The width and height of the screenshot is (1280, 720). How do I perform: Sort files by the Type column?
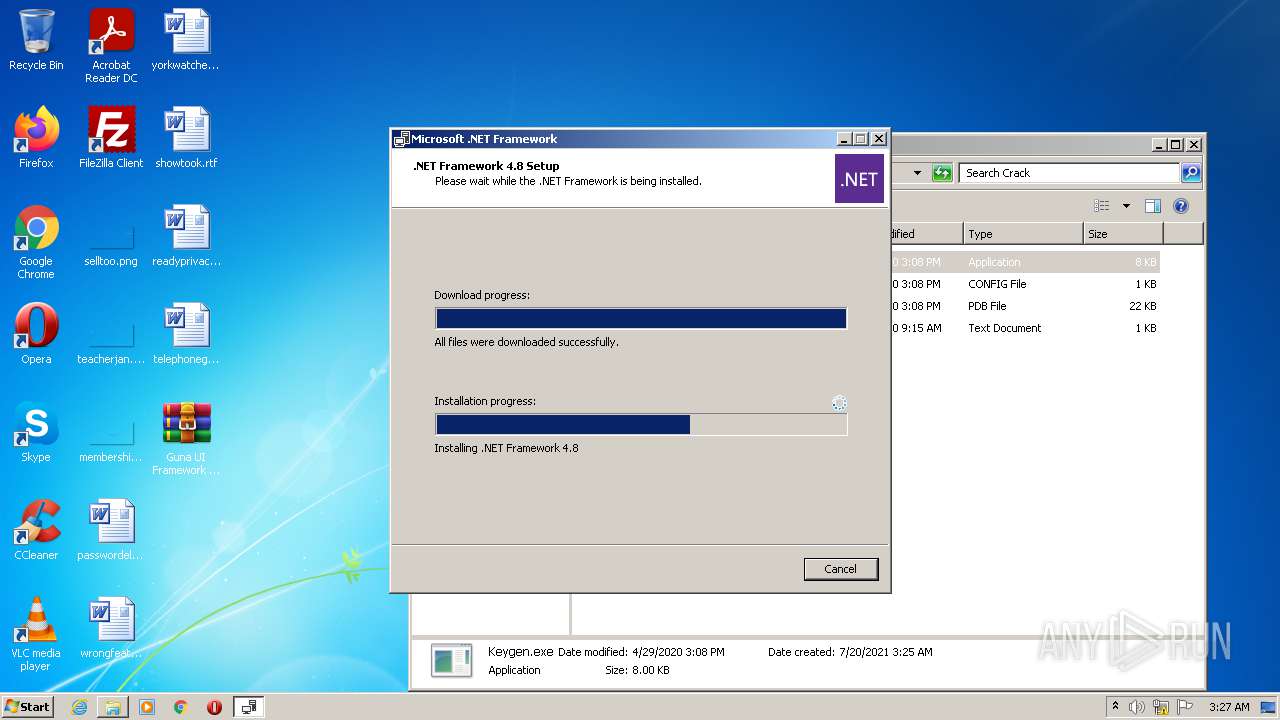(1023, 234)
